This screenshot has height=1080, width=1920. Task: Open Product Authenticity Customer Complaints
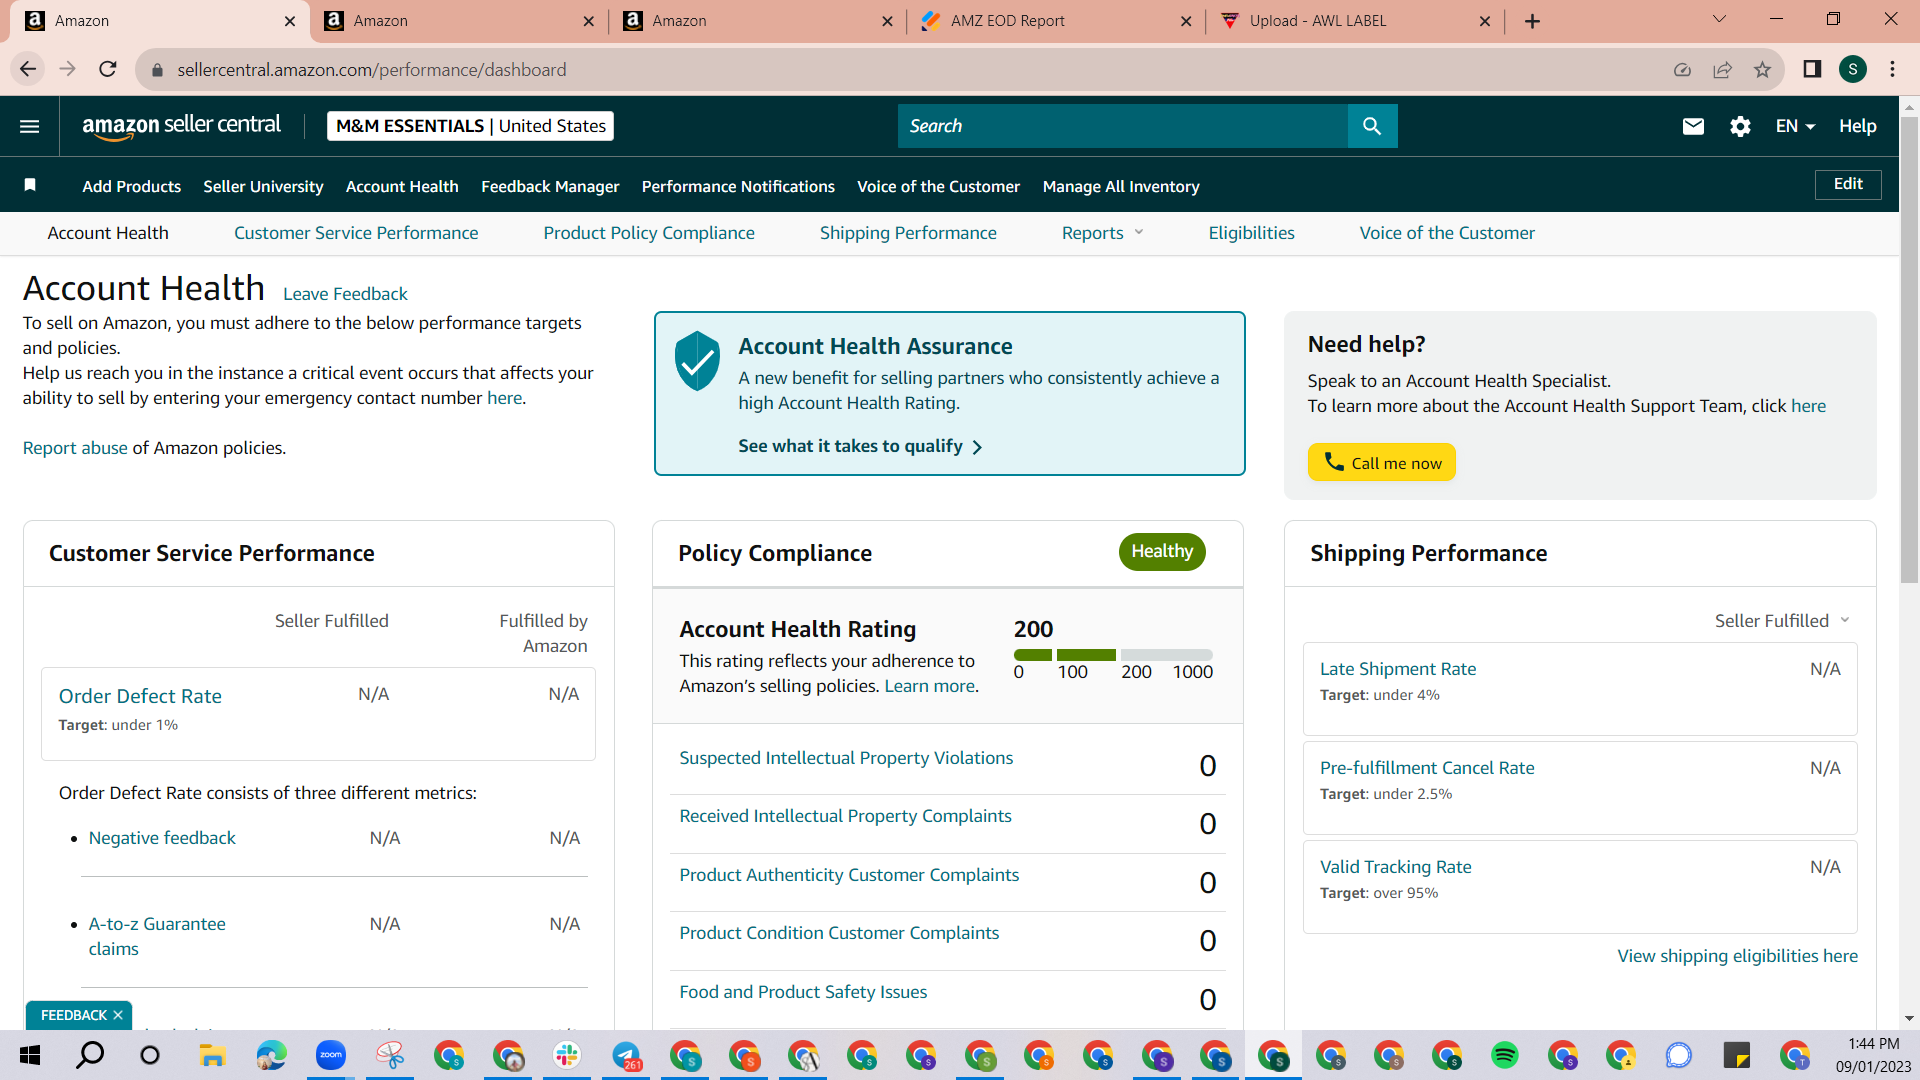pos(849,875)
